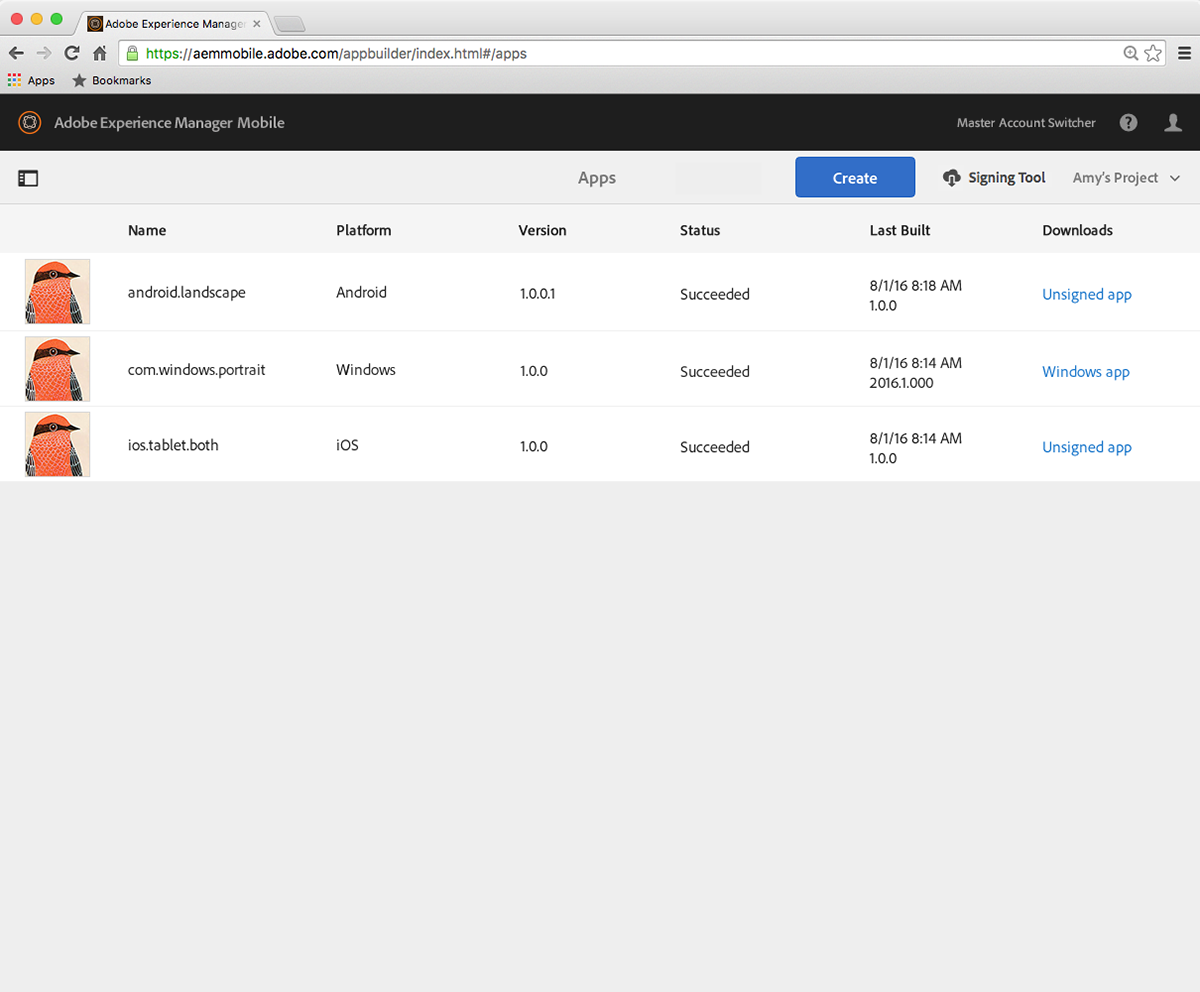Select the Adobe Experience Manager browser tab
This screenshot has width=1200, height=992.
click(175, 23)
